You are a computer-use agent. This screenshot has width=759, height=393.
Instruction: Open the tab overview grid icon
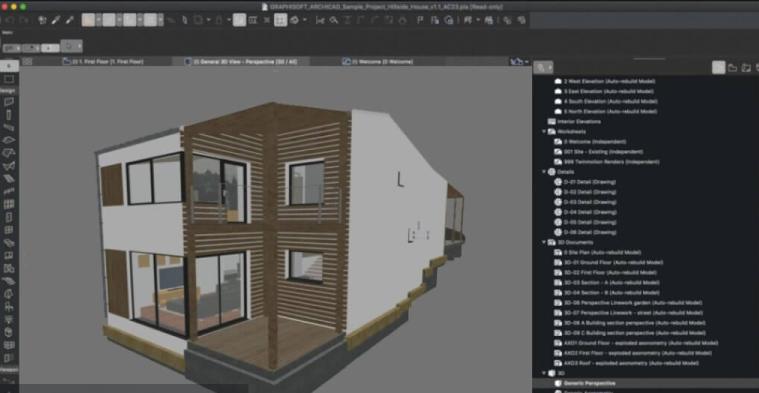click(x=27, y=61)
